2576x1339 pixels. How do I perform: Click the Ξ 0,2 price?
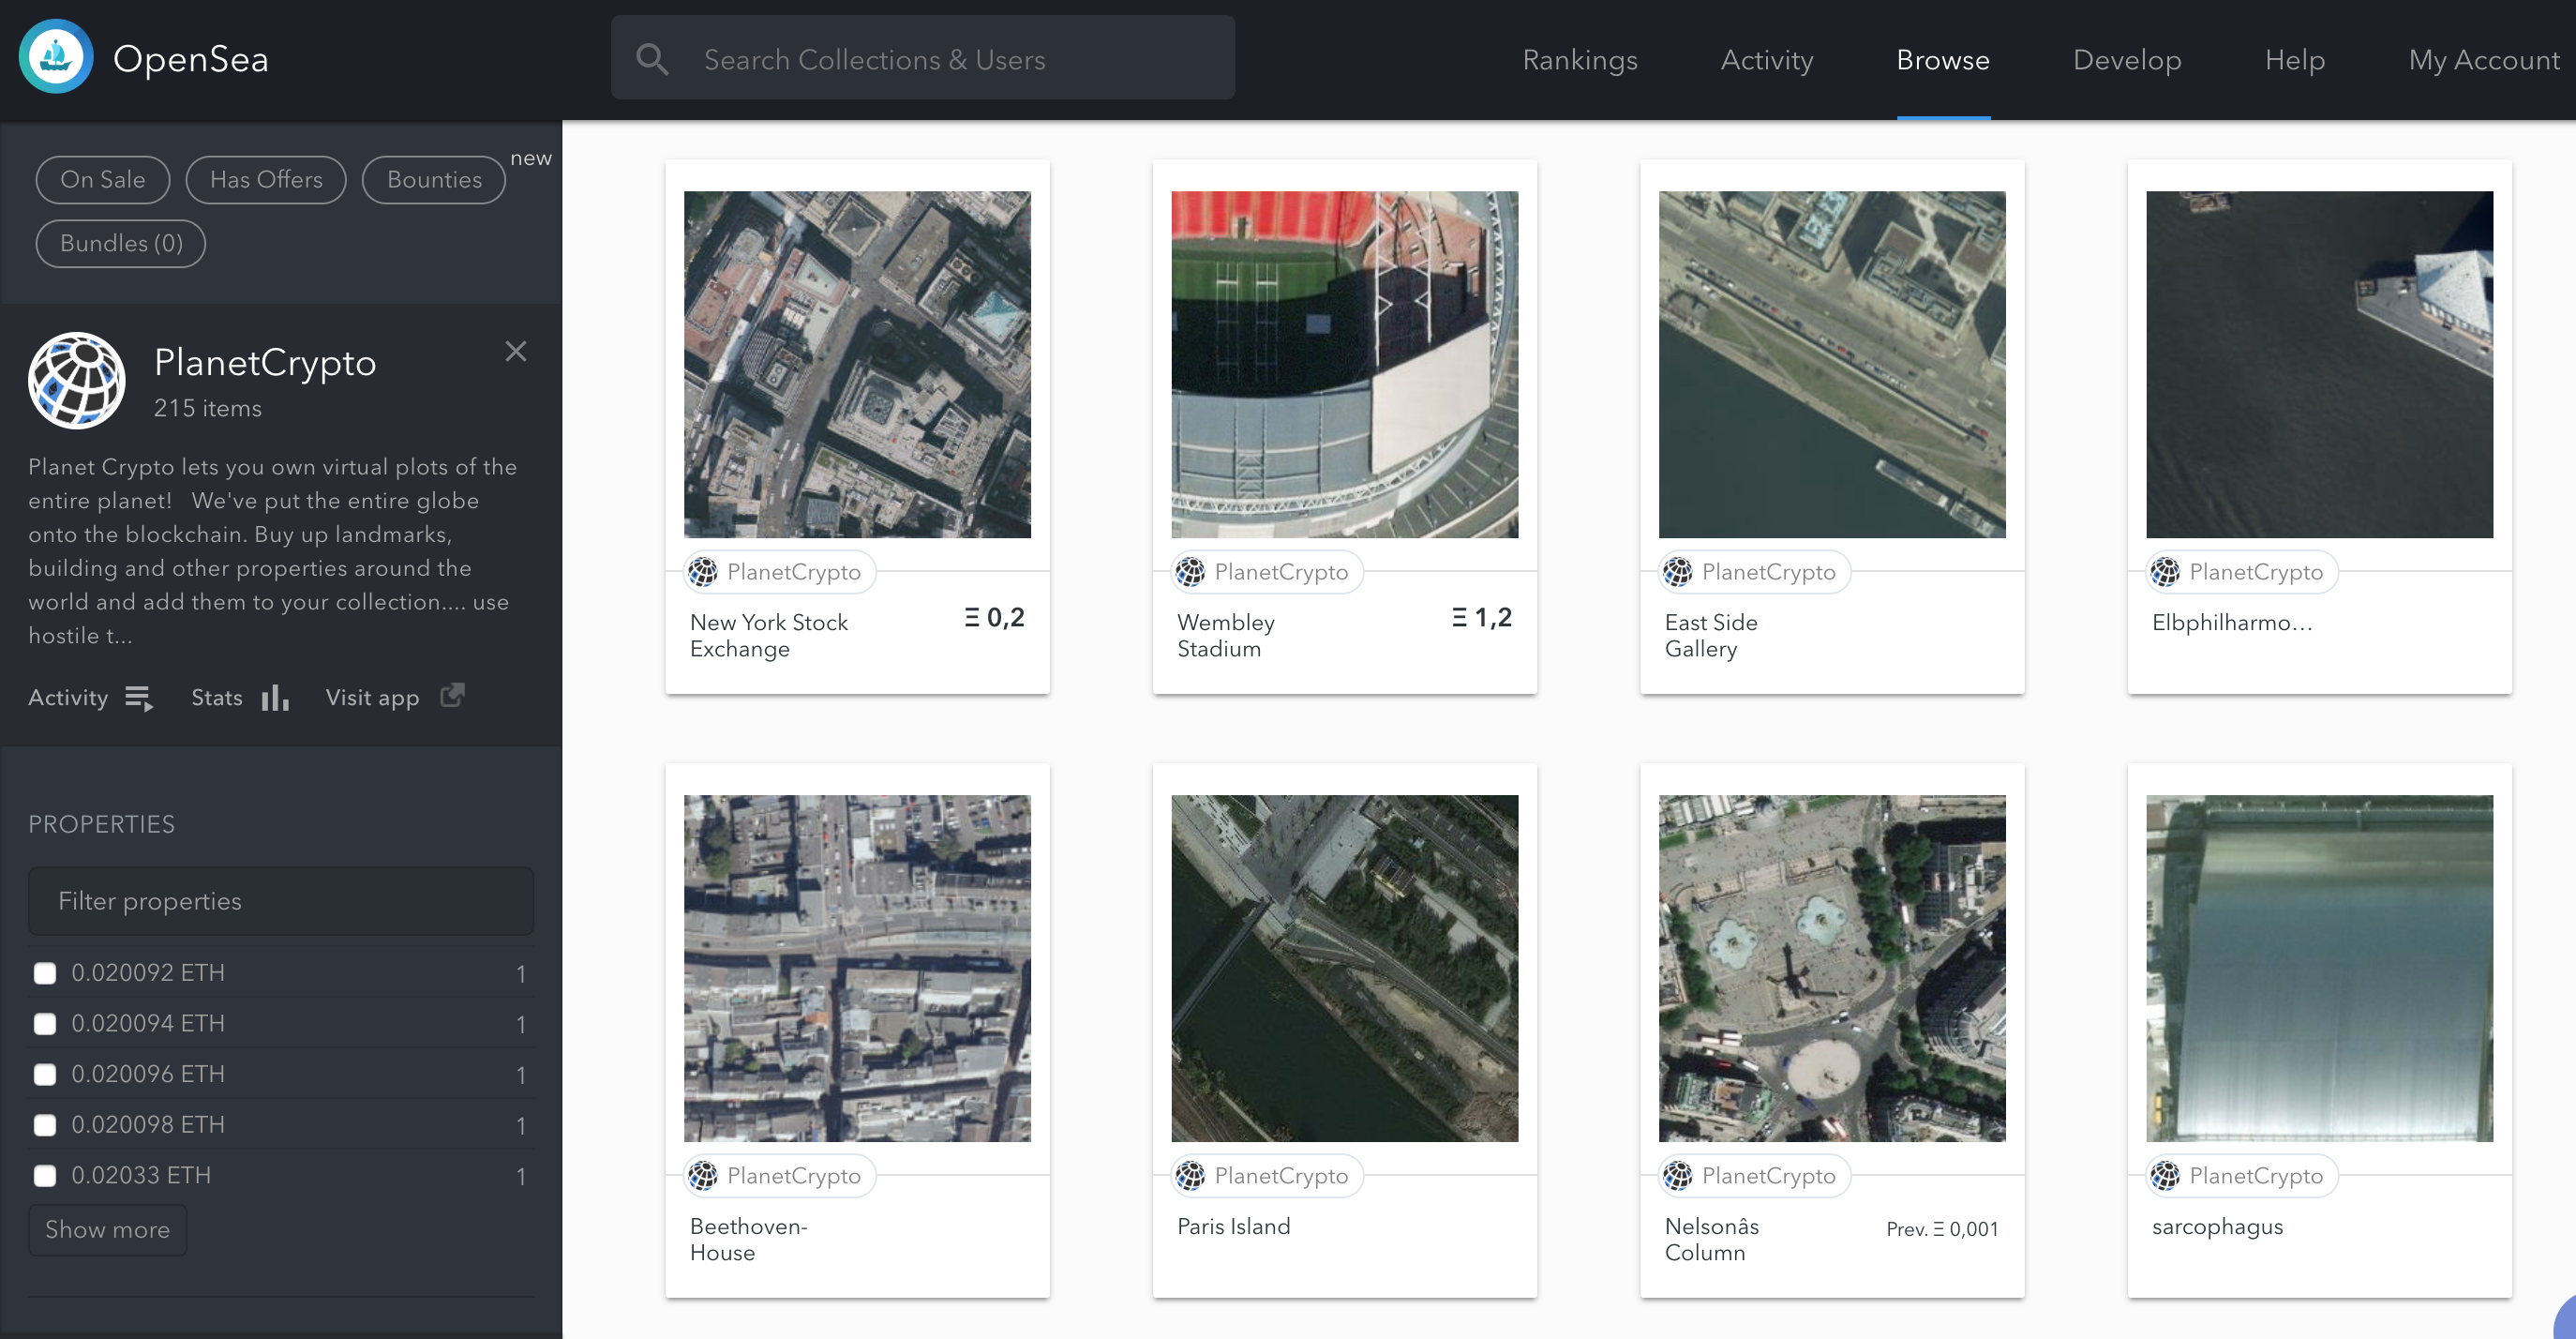(995, 618)
